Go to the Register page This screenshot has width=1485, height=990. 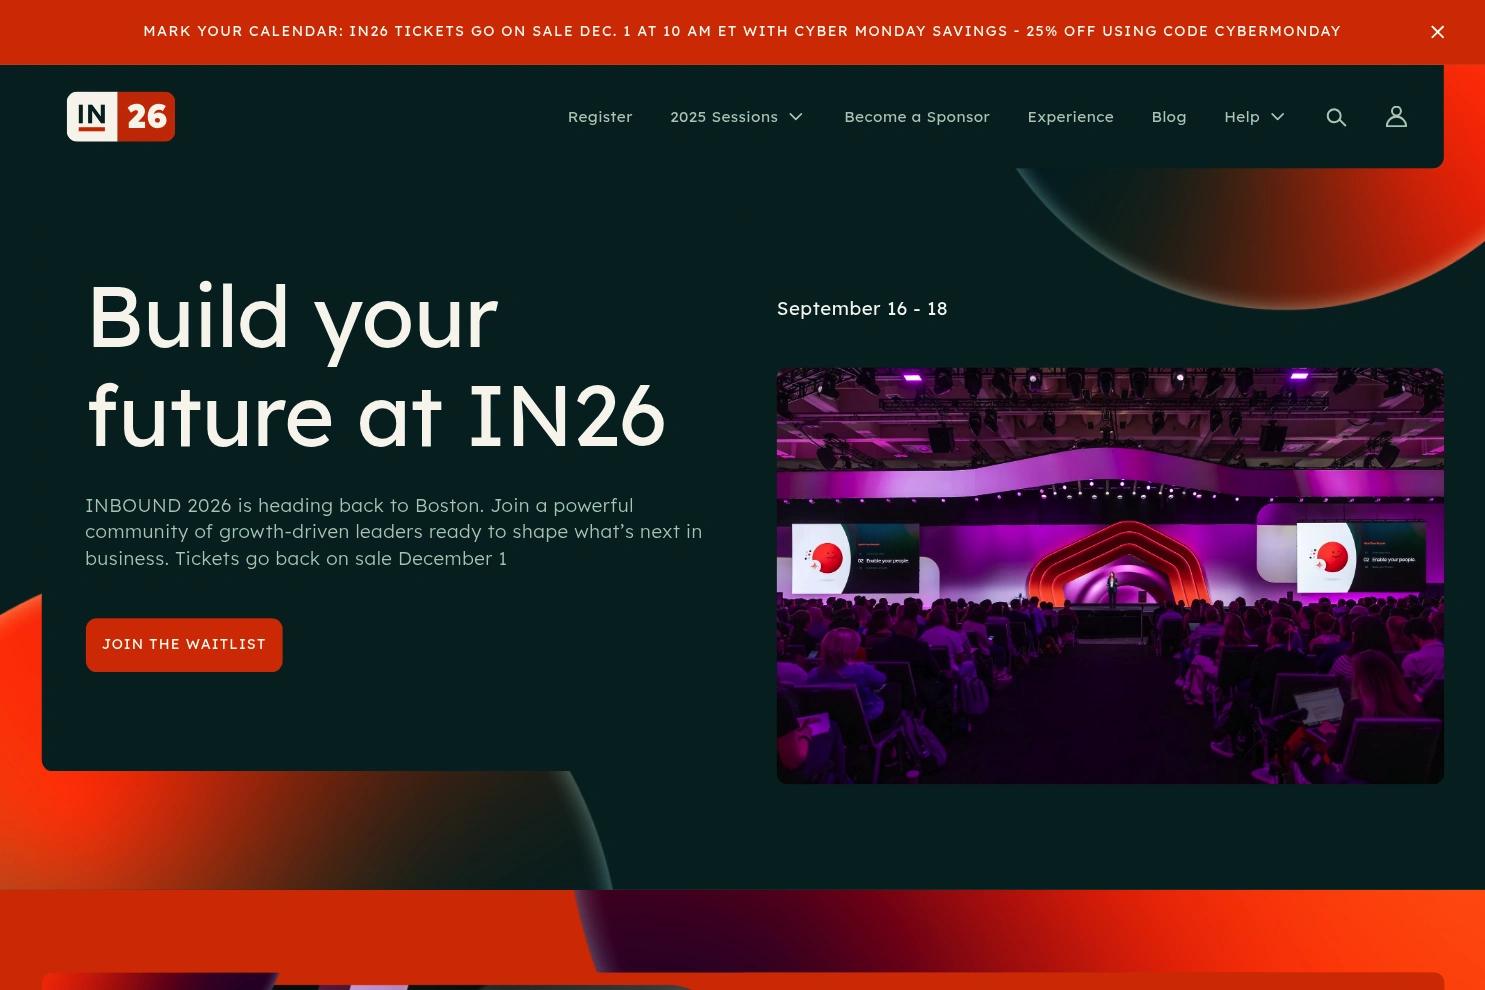point(600,117)
